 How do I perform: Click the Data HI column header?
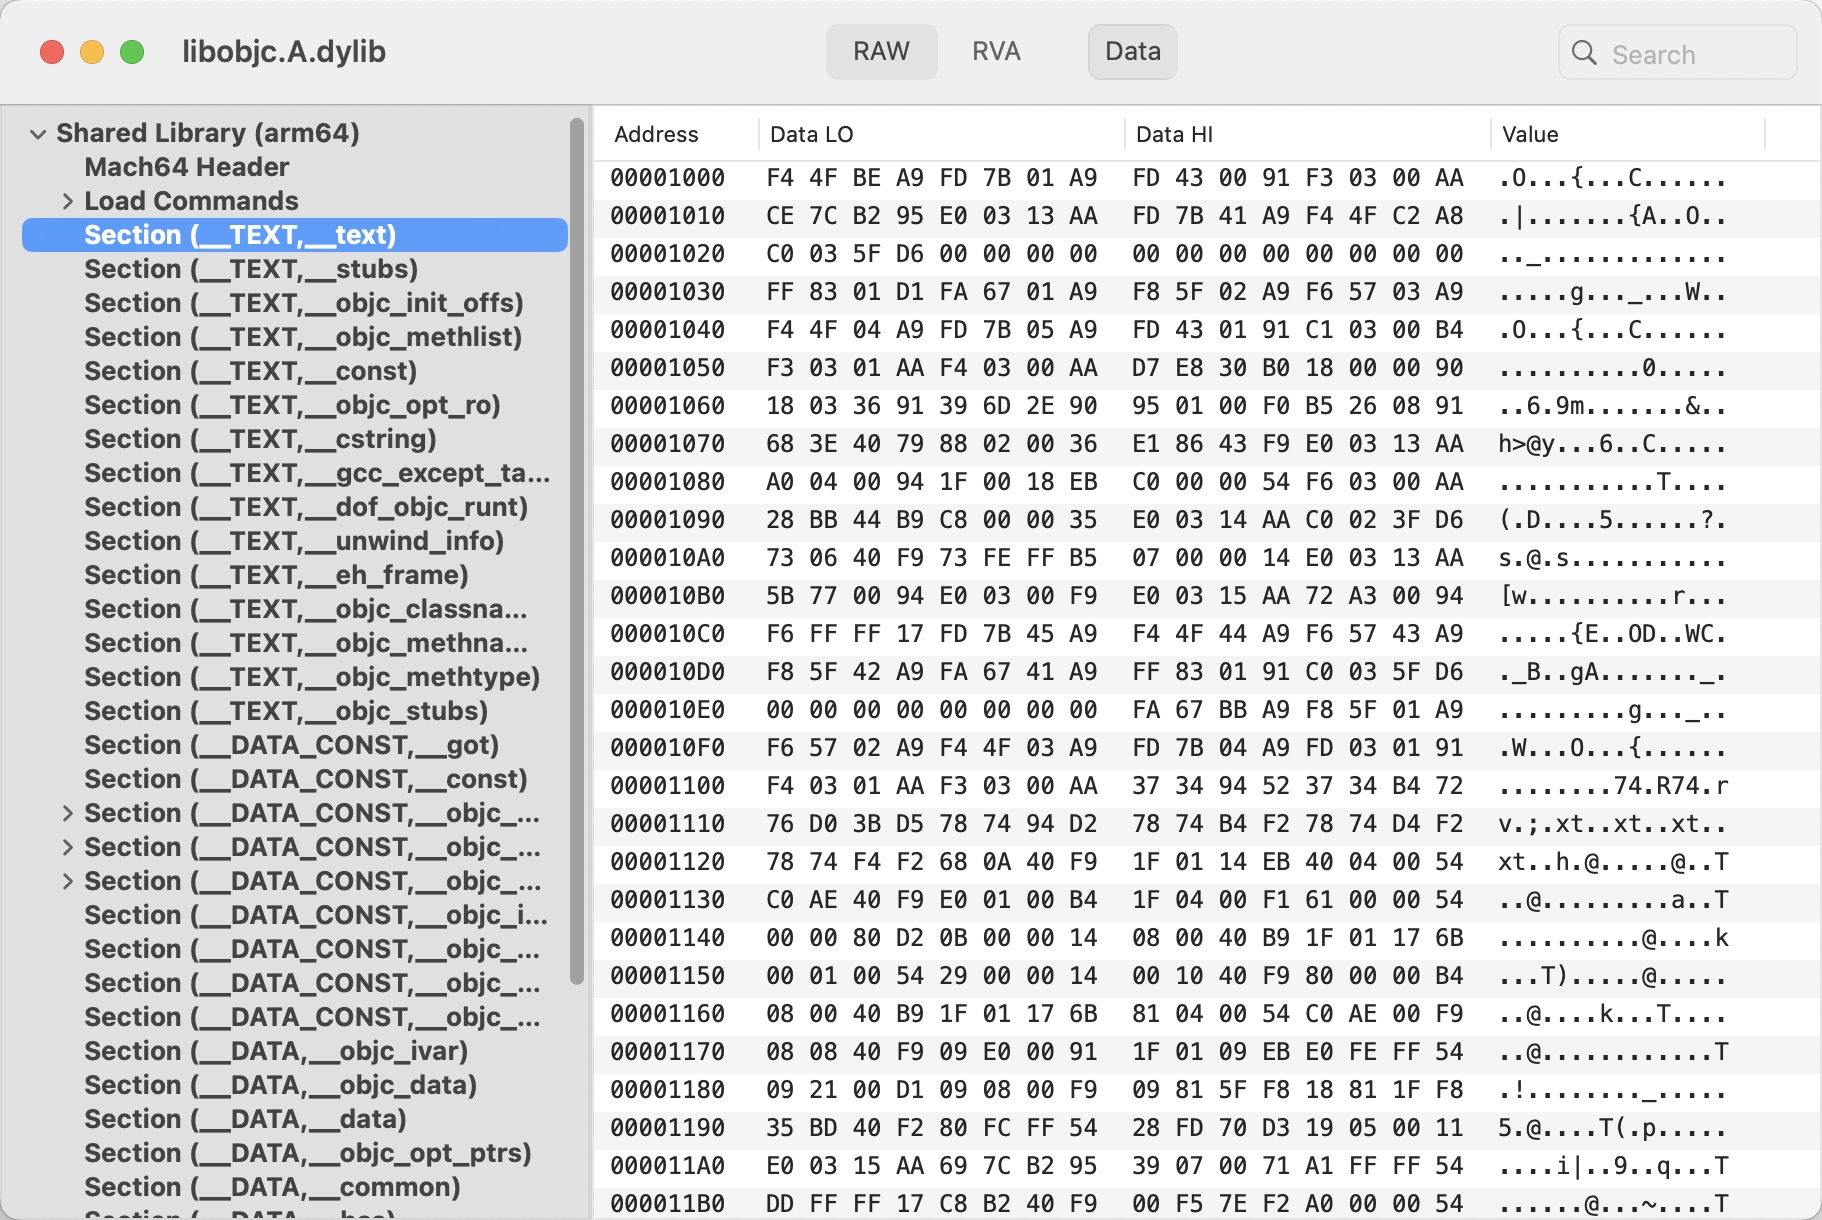tap(1174, 134)
